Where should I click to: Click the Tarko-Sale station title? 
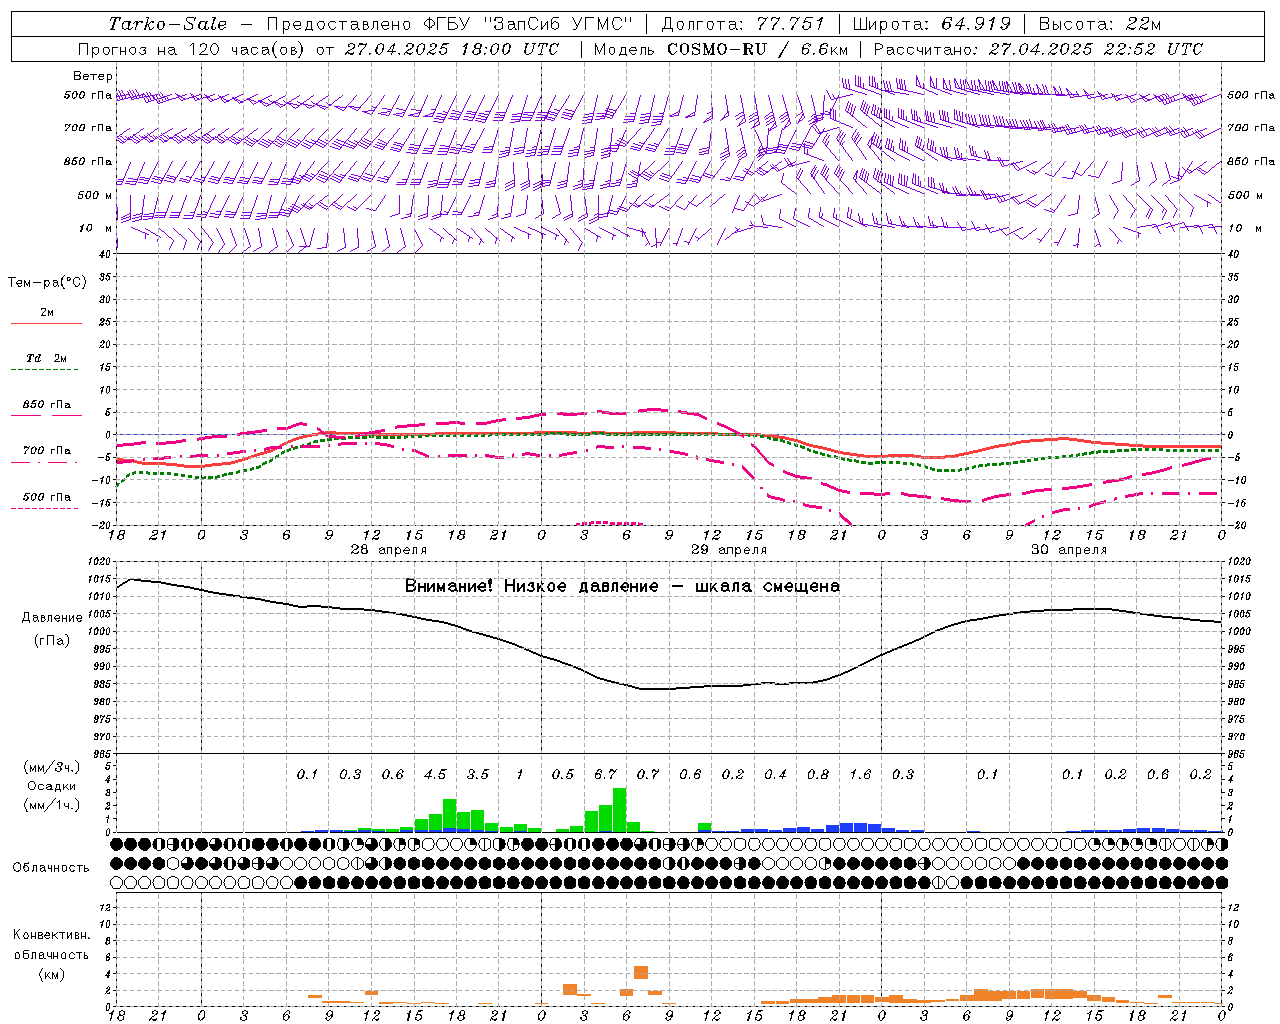pyautogui.click(x=167, y=24)
